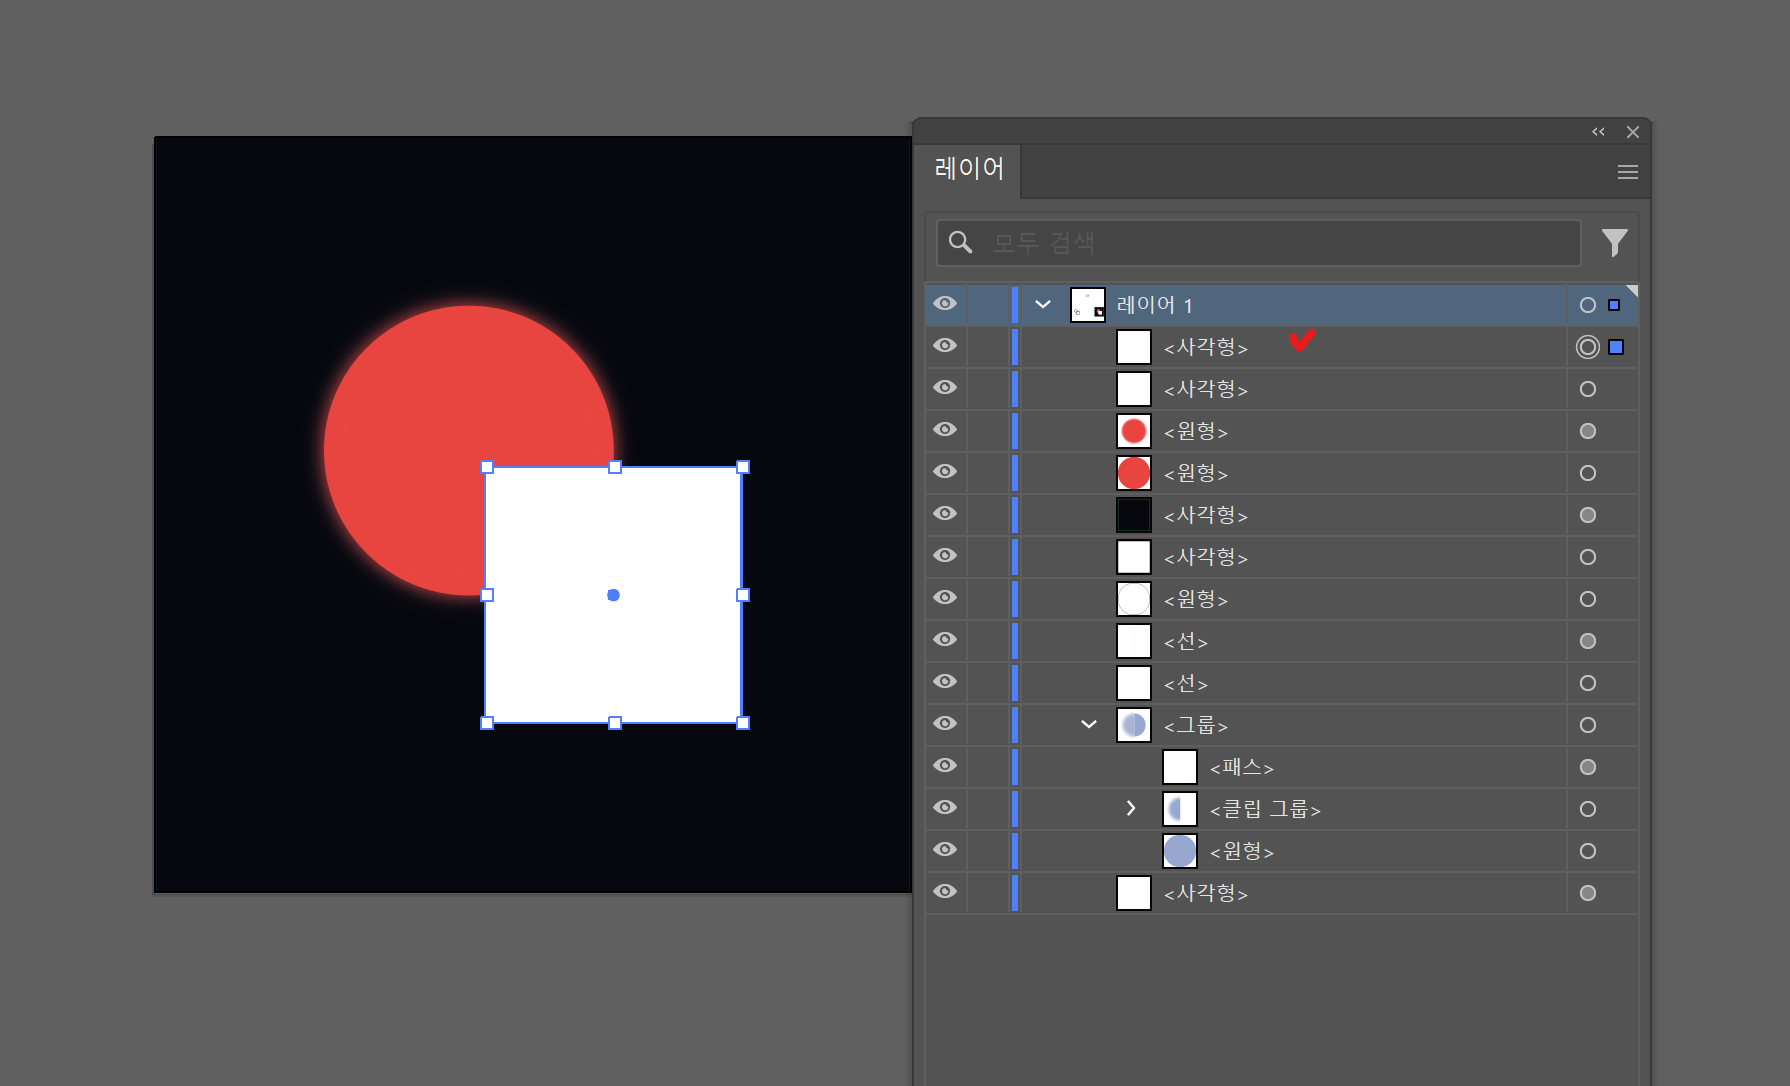Hide the white-circle <원형> row via eye
This screenshot has height=1086, width=1790.
coord(945,598)
